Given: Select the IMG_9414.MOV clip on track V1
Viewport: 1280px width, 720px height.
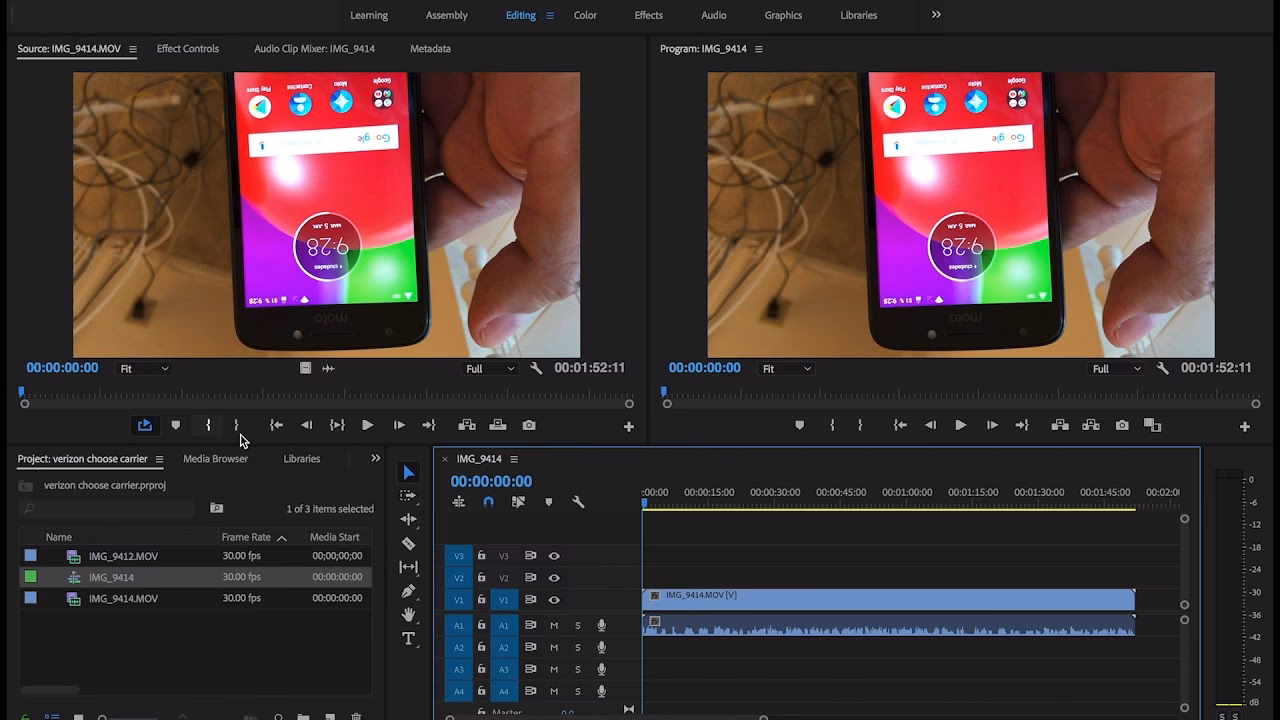Looking at the screenshot, I should [x=890, y=599].
